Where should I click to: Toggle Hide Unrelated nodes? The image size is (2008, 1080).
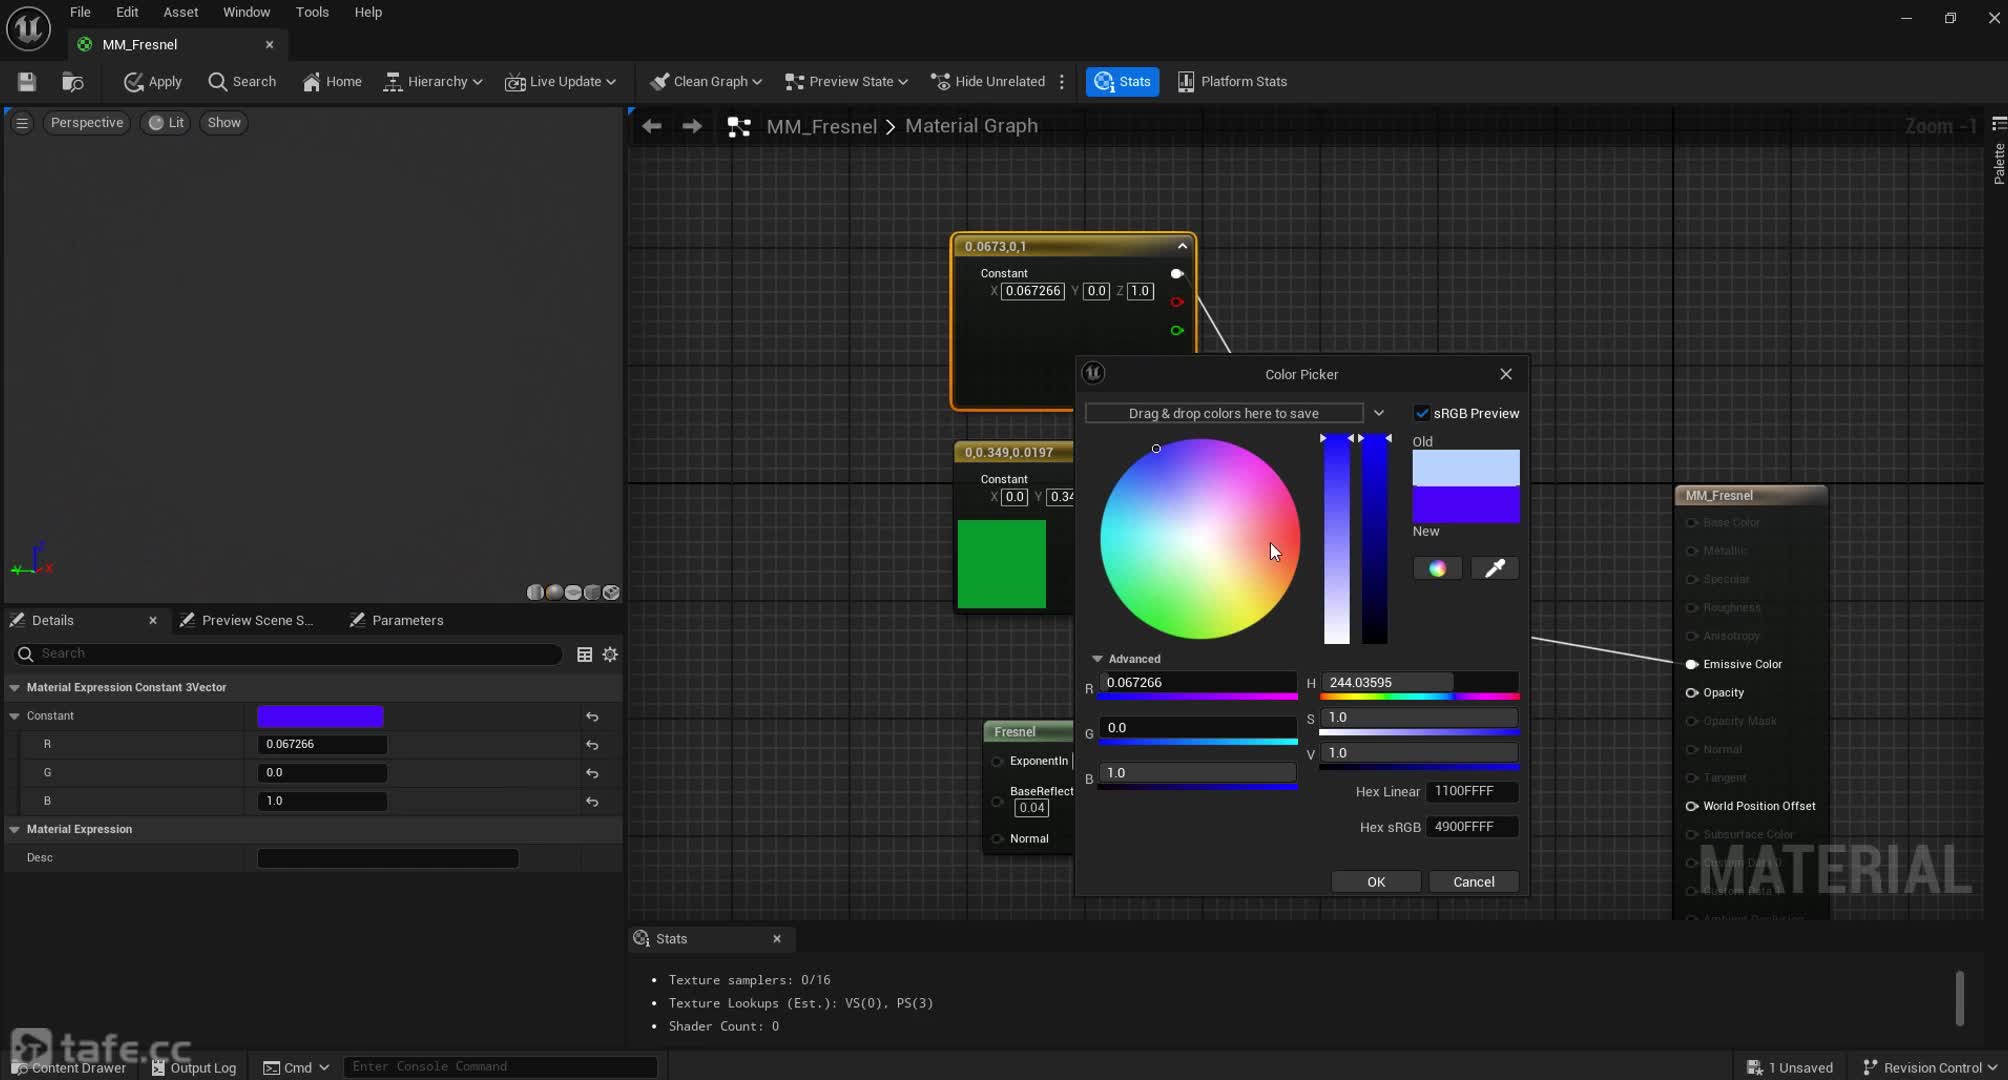(x=988, y=82)
